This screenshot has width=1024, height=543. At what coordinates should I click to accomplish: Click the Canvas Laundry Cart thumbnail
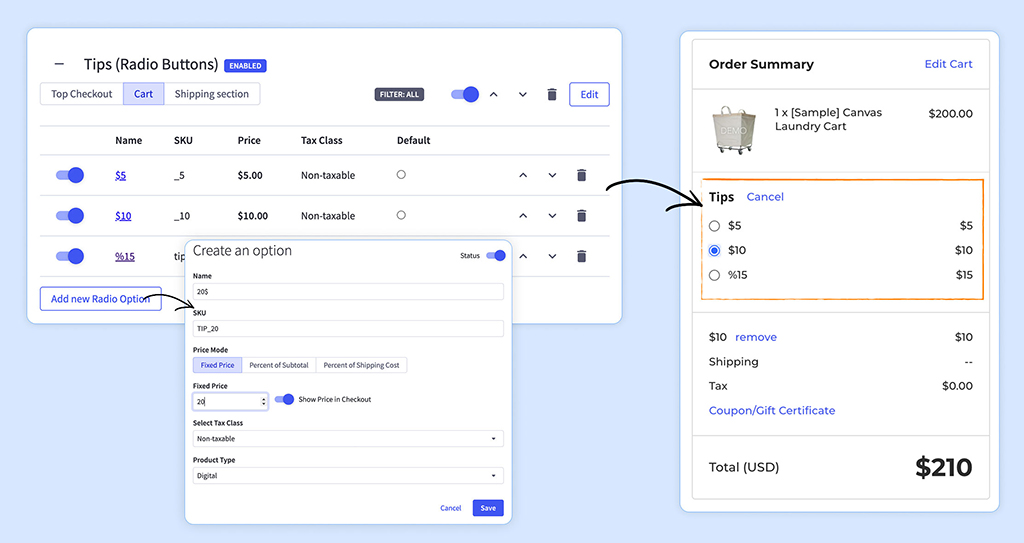(x=733, y=129)
